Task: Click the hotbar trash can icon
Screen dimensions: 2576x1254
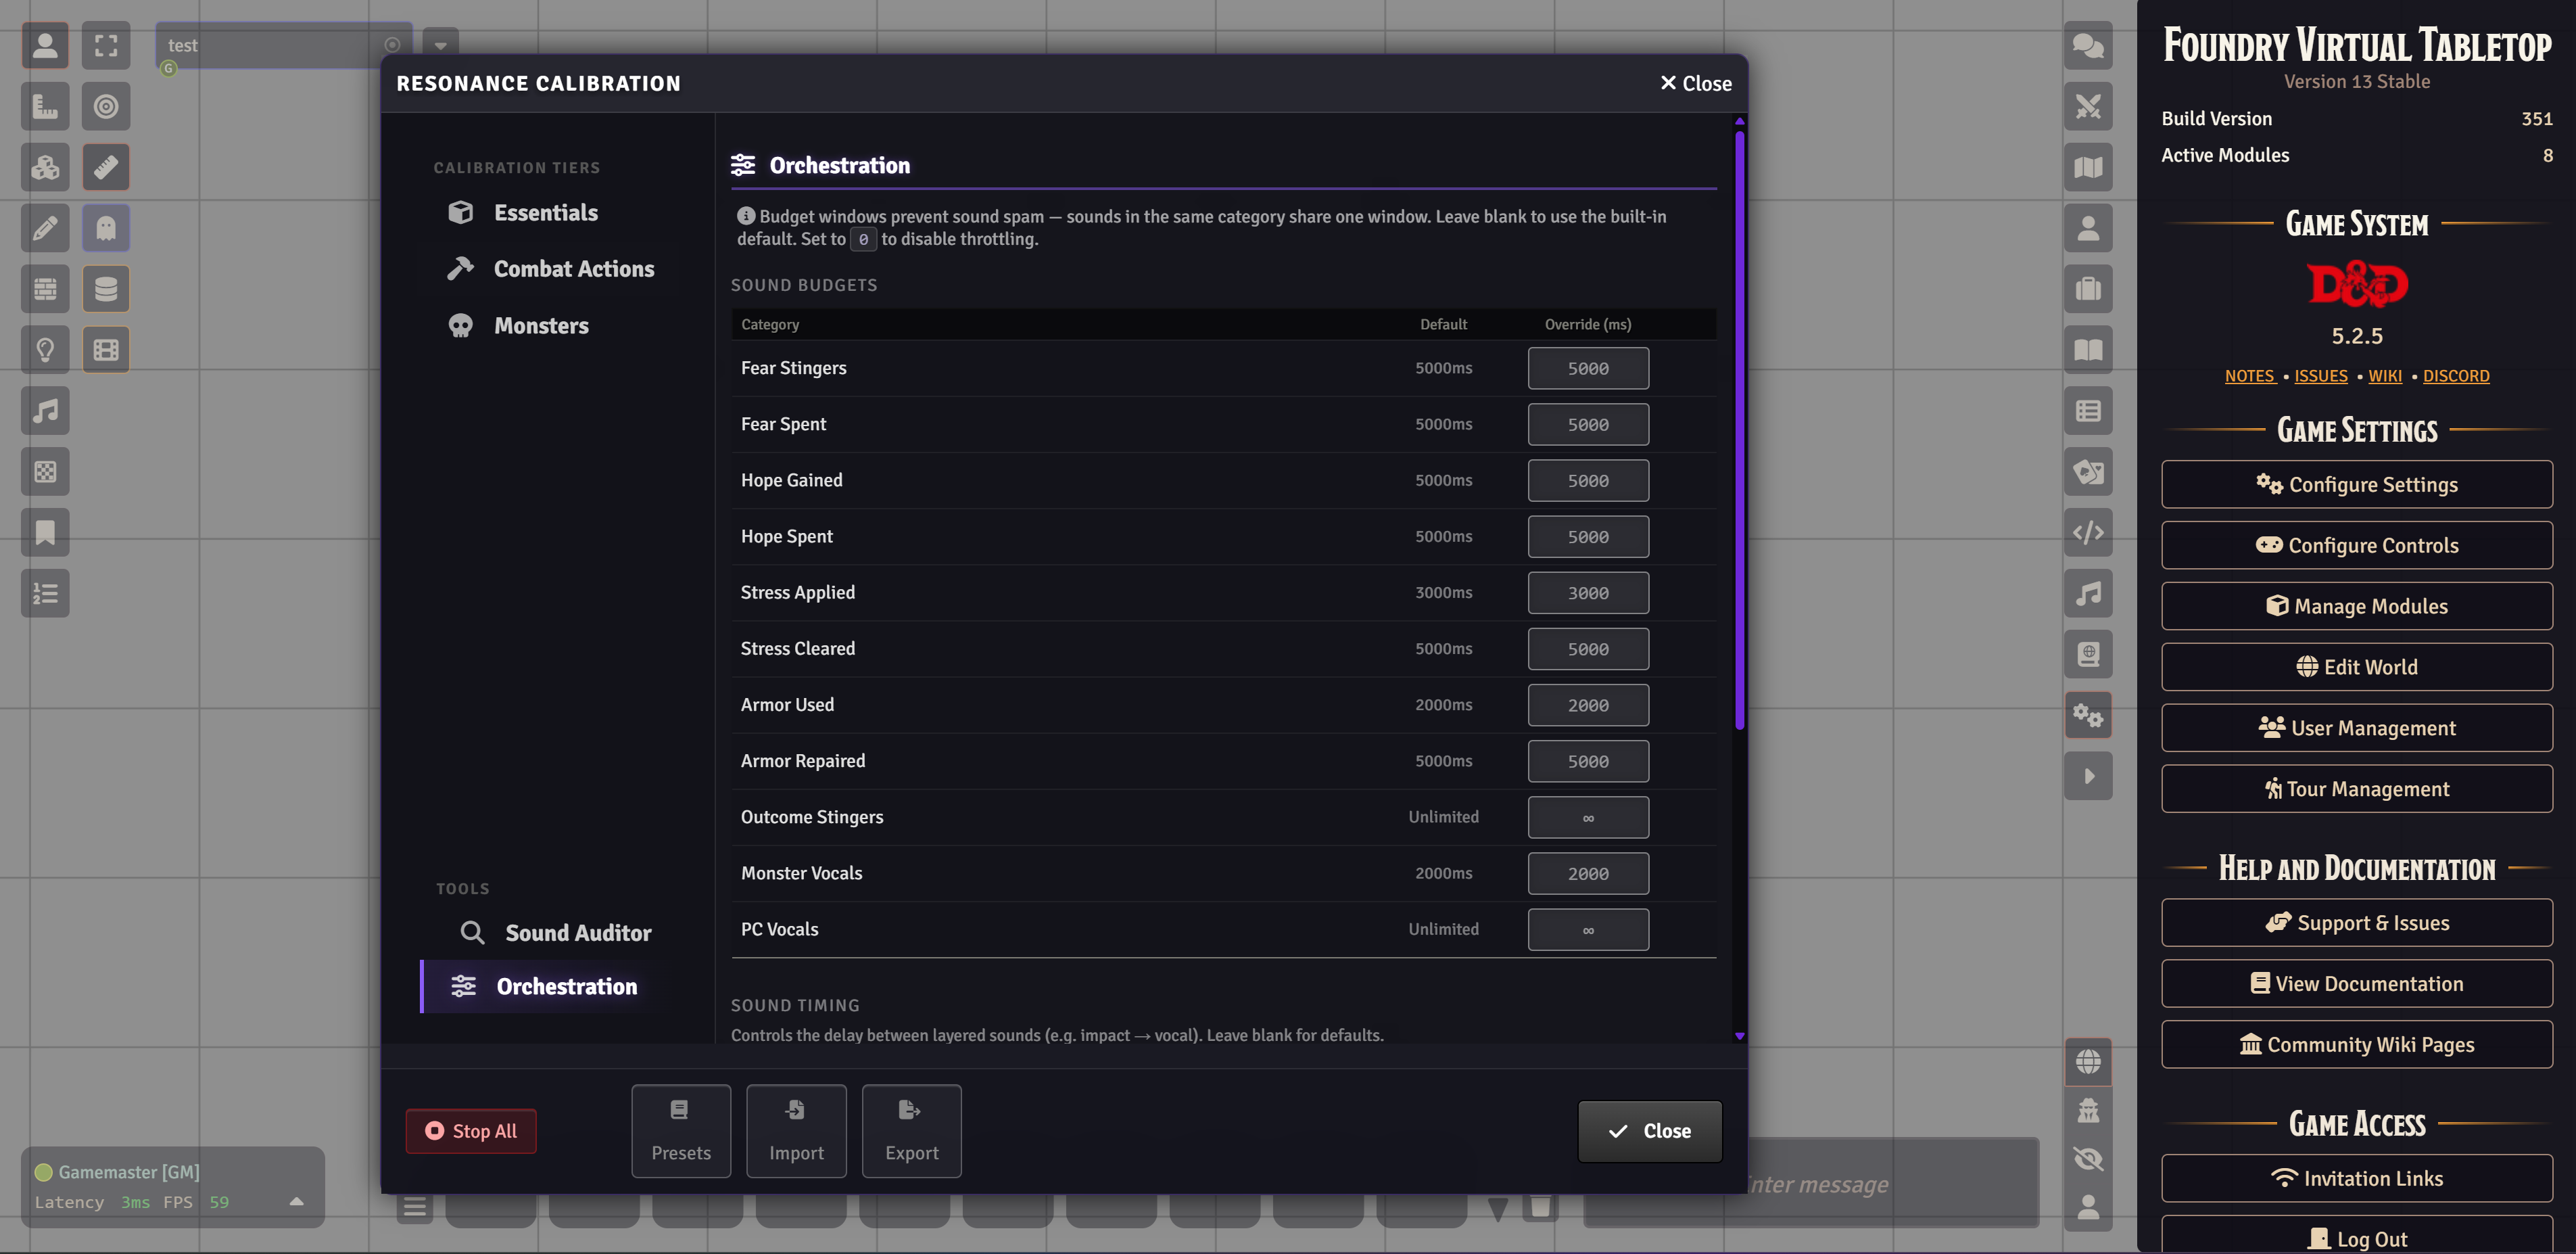Action: pos(1540,1206)
